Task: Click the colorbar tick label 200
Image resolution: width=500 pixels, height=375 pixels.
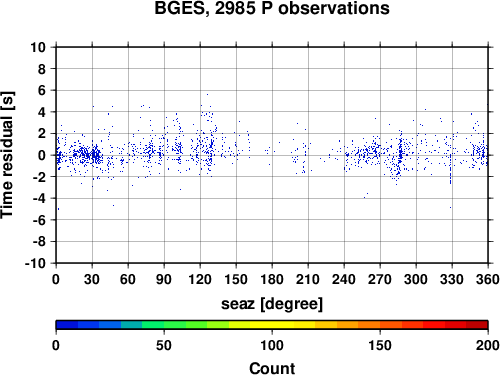Action: tap(488, 346)
